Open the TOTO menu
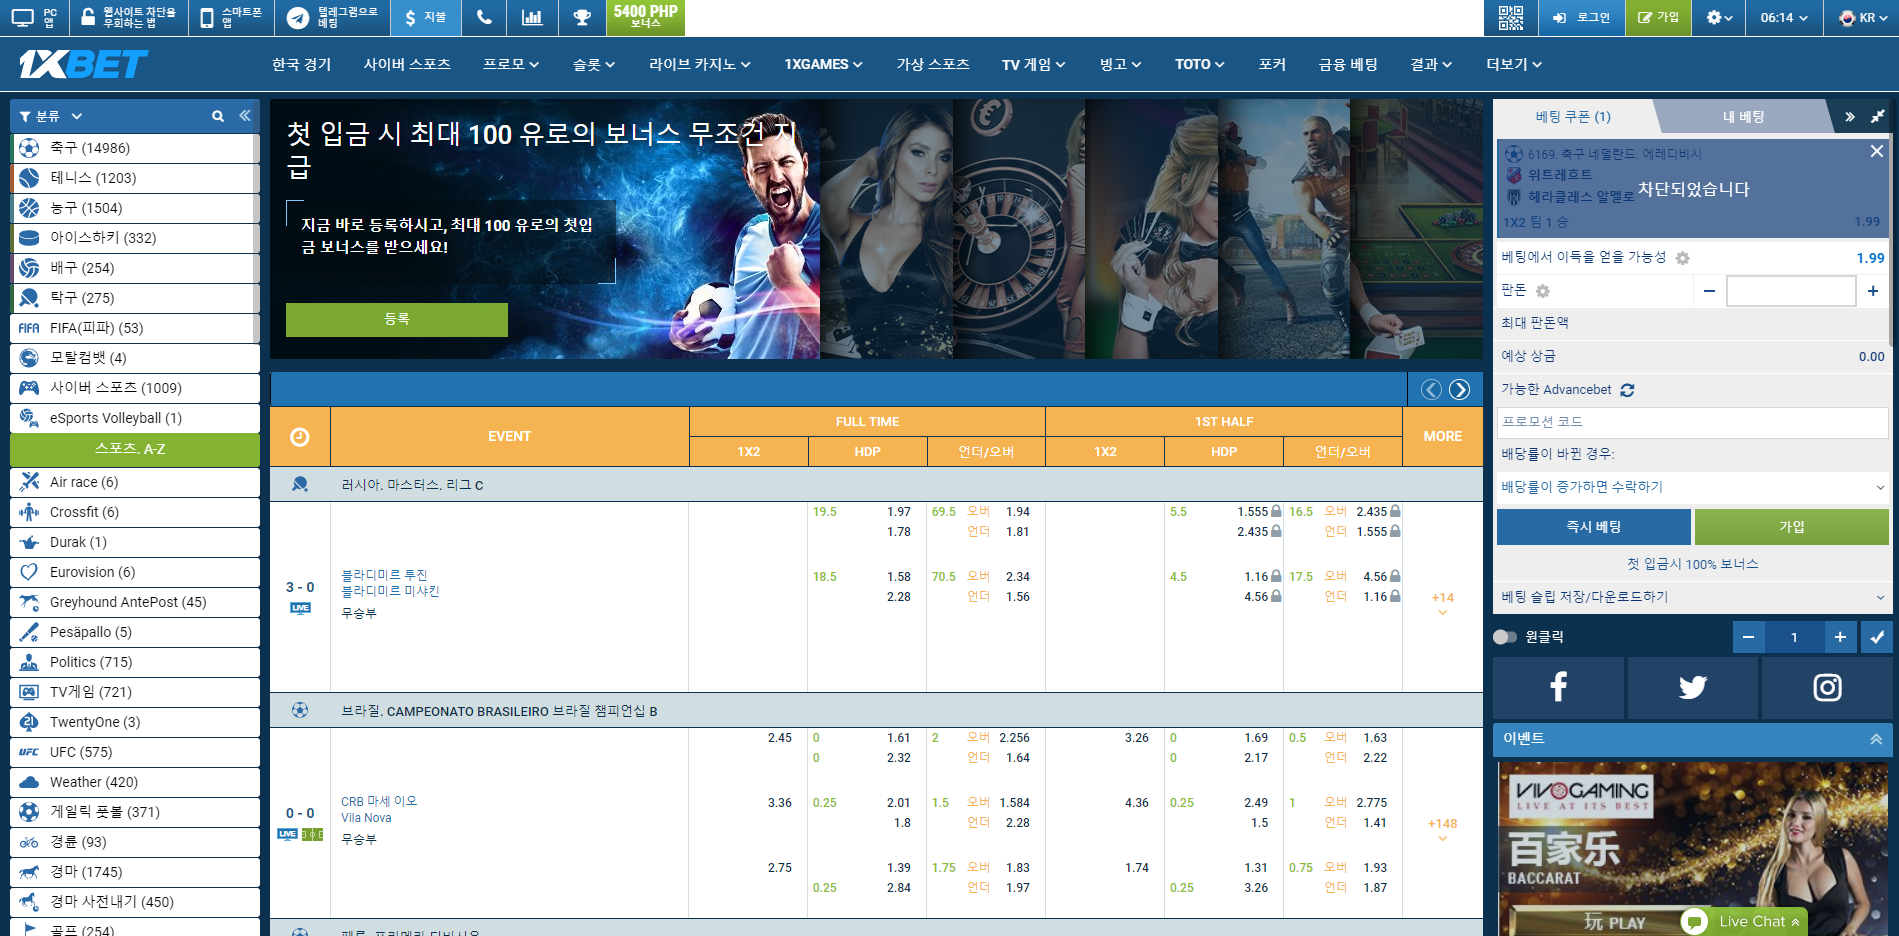This screenshot has width=1899, height=936. [x=1199, y=64]
